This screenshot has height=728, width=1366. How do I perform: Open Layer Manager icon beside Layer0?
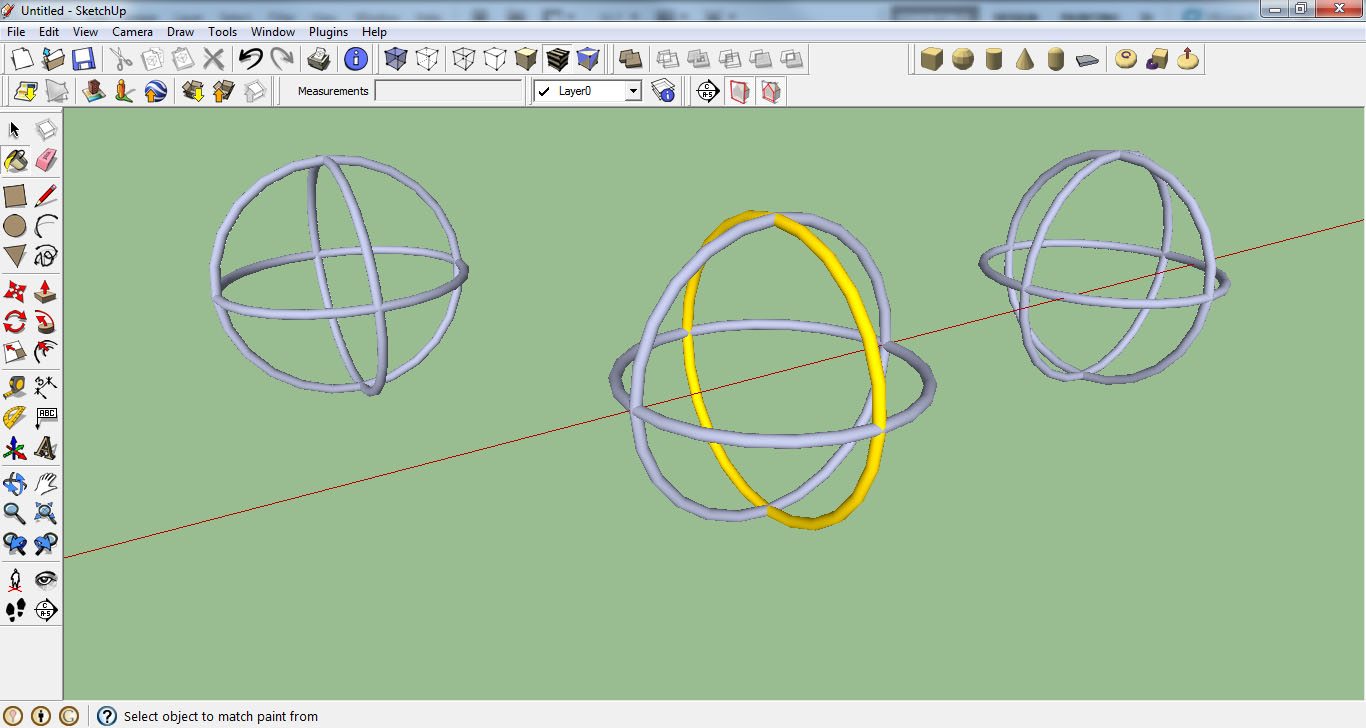pyautogui.click(x=663, y=92)
